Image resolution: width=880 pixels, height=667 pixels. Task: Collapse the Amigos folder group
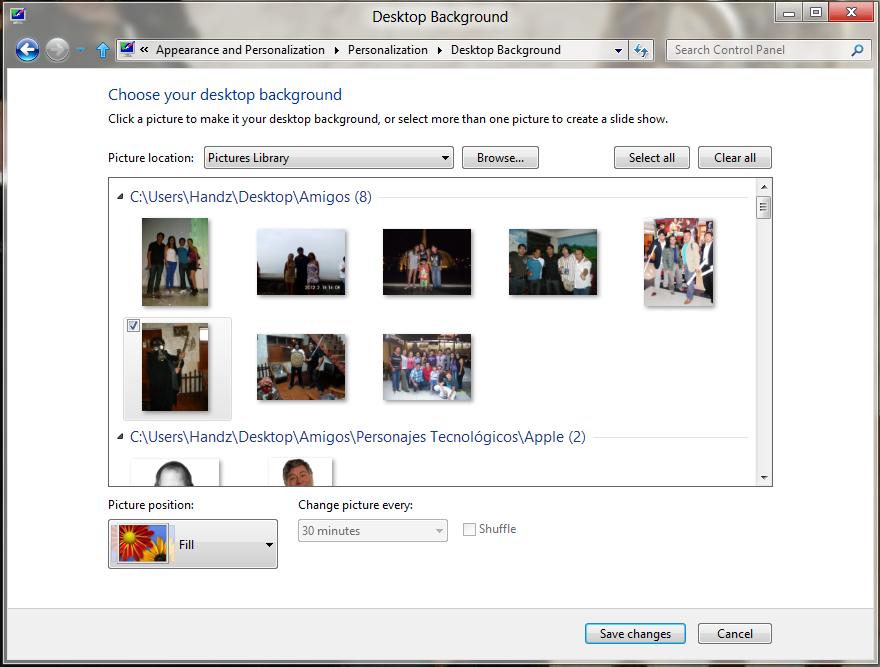[121, 197]
